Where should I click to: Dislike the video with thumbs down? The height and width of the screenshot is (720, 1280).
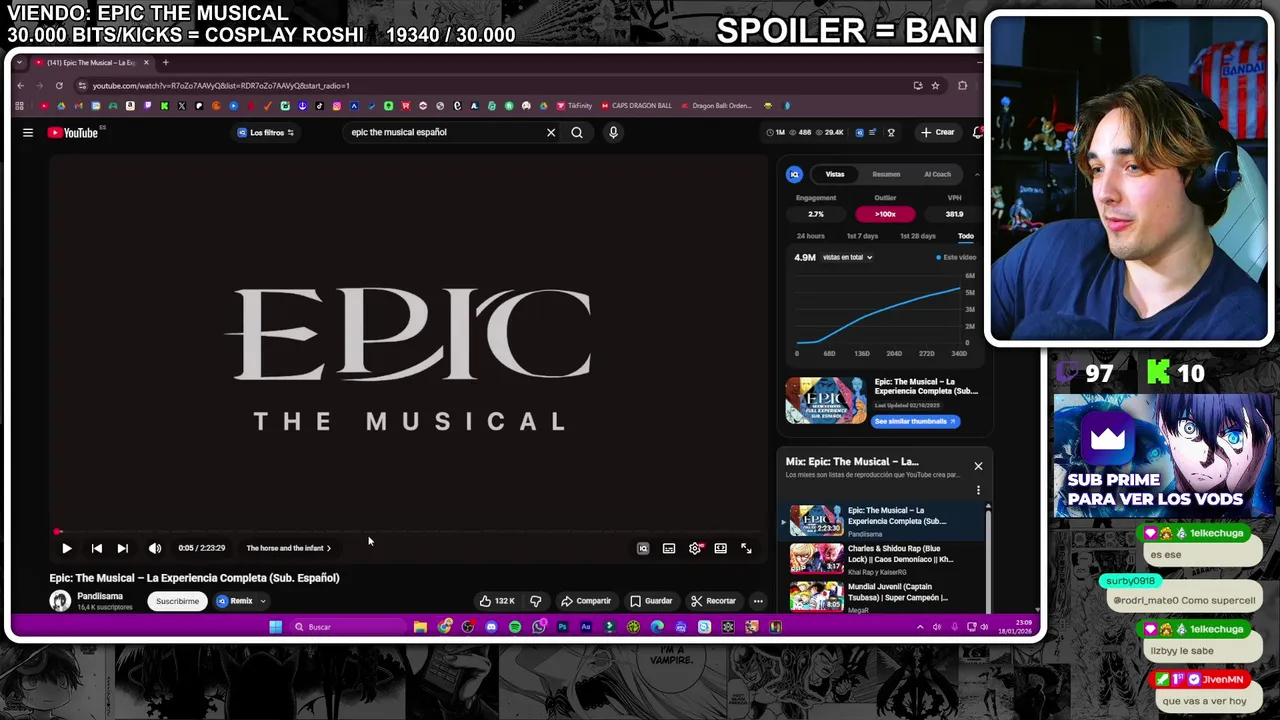tap(536, 601)
